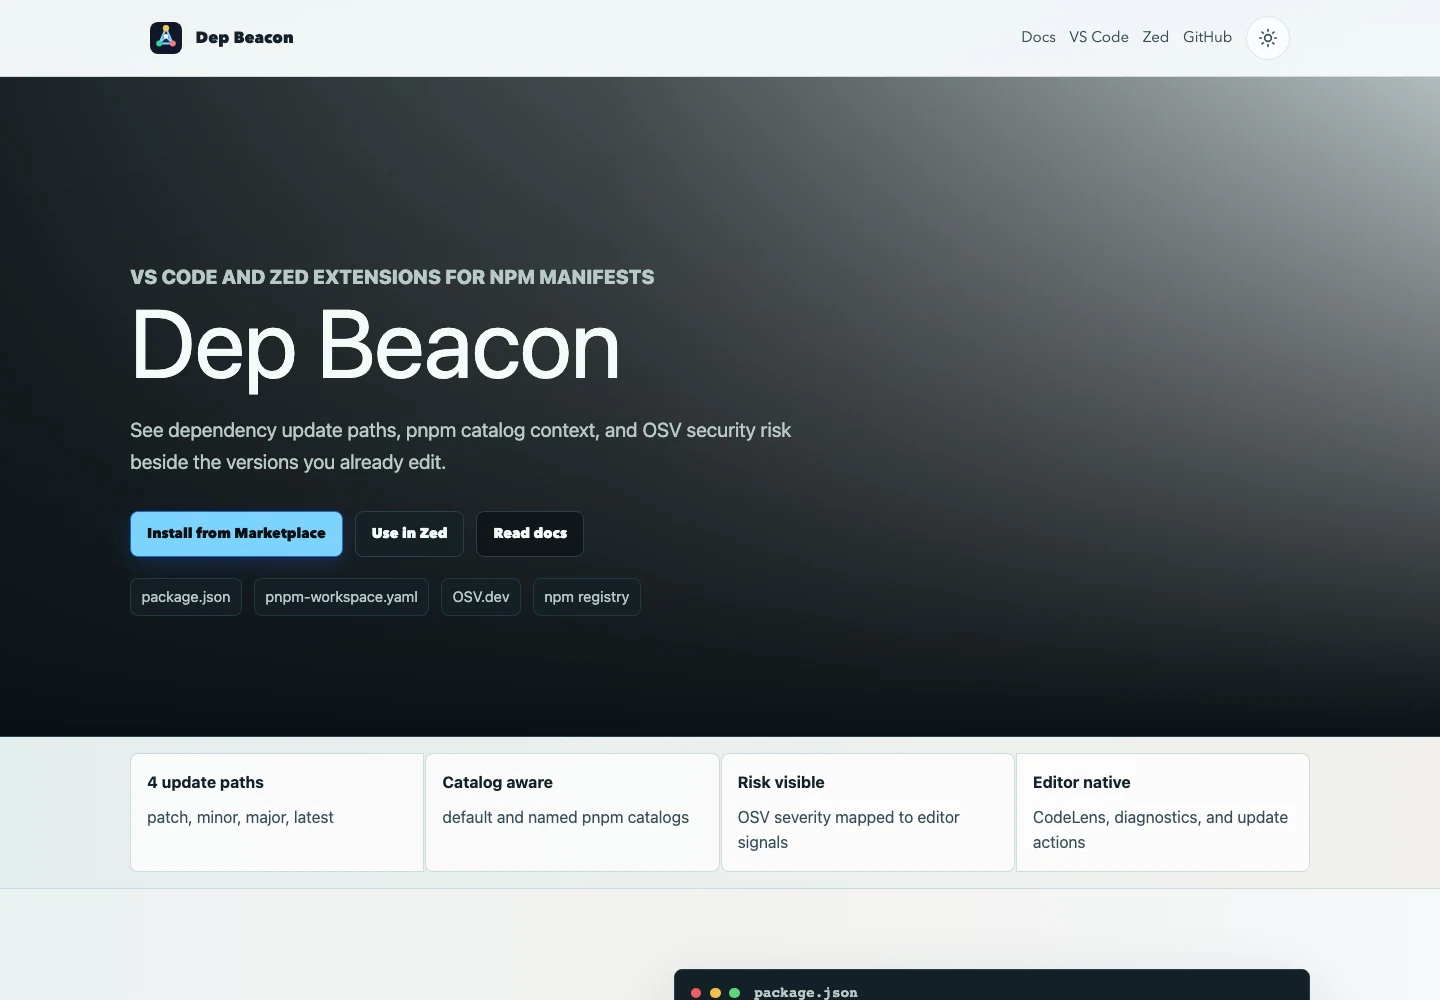1440x1000 pixels.
Task: Click Install from Marketplace button
Action: [236, 534]
